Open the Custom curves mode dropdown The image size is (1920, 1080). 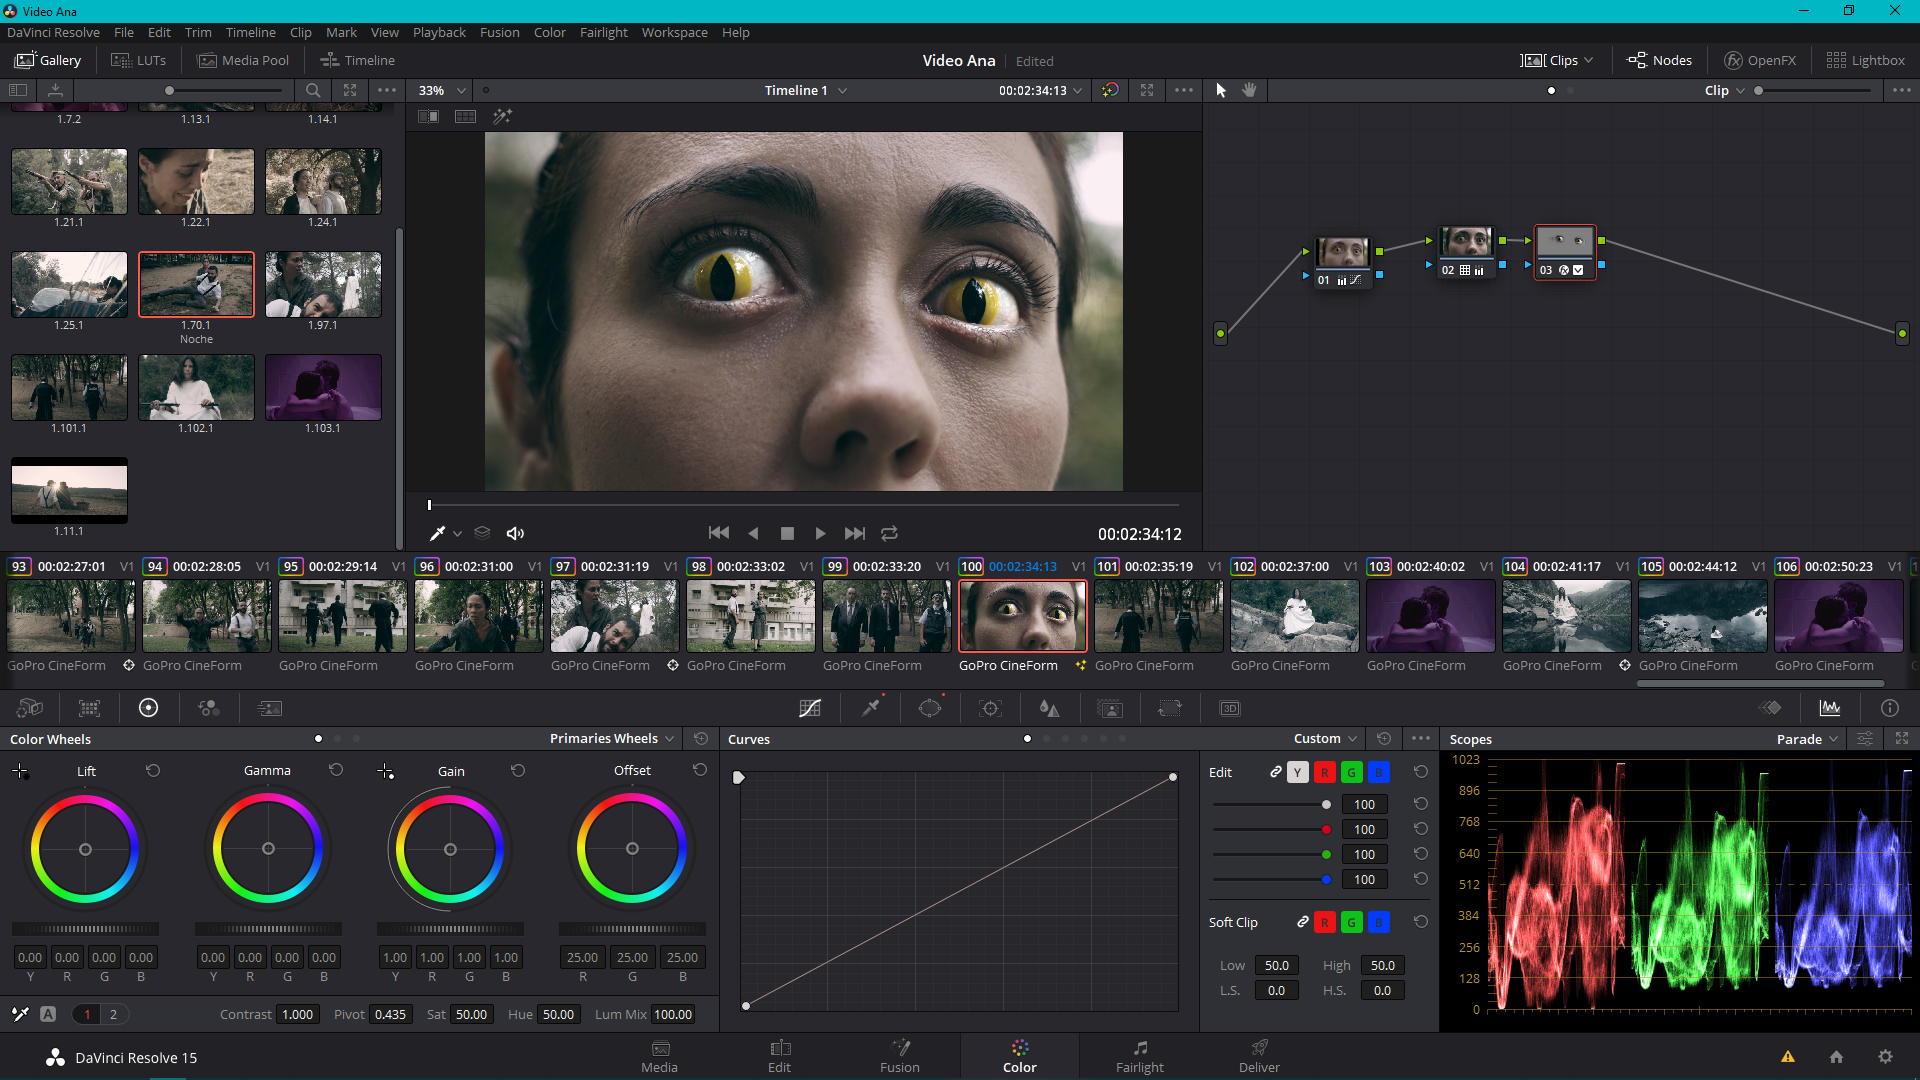(1326, 738)
